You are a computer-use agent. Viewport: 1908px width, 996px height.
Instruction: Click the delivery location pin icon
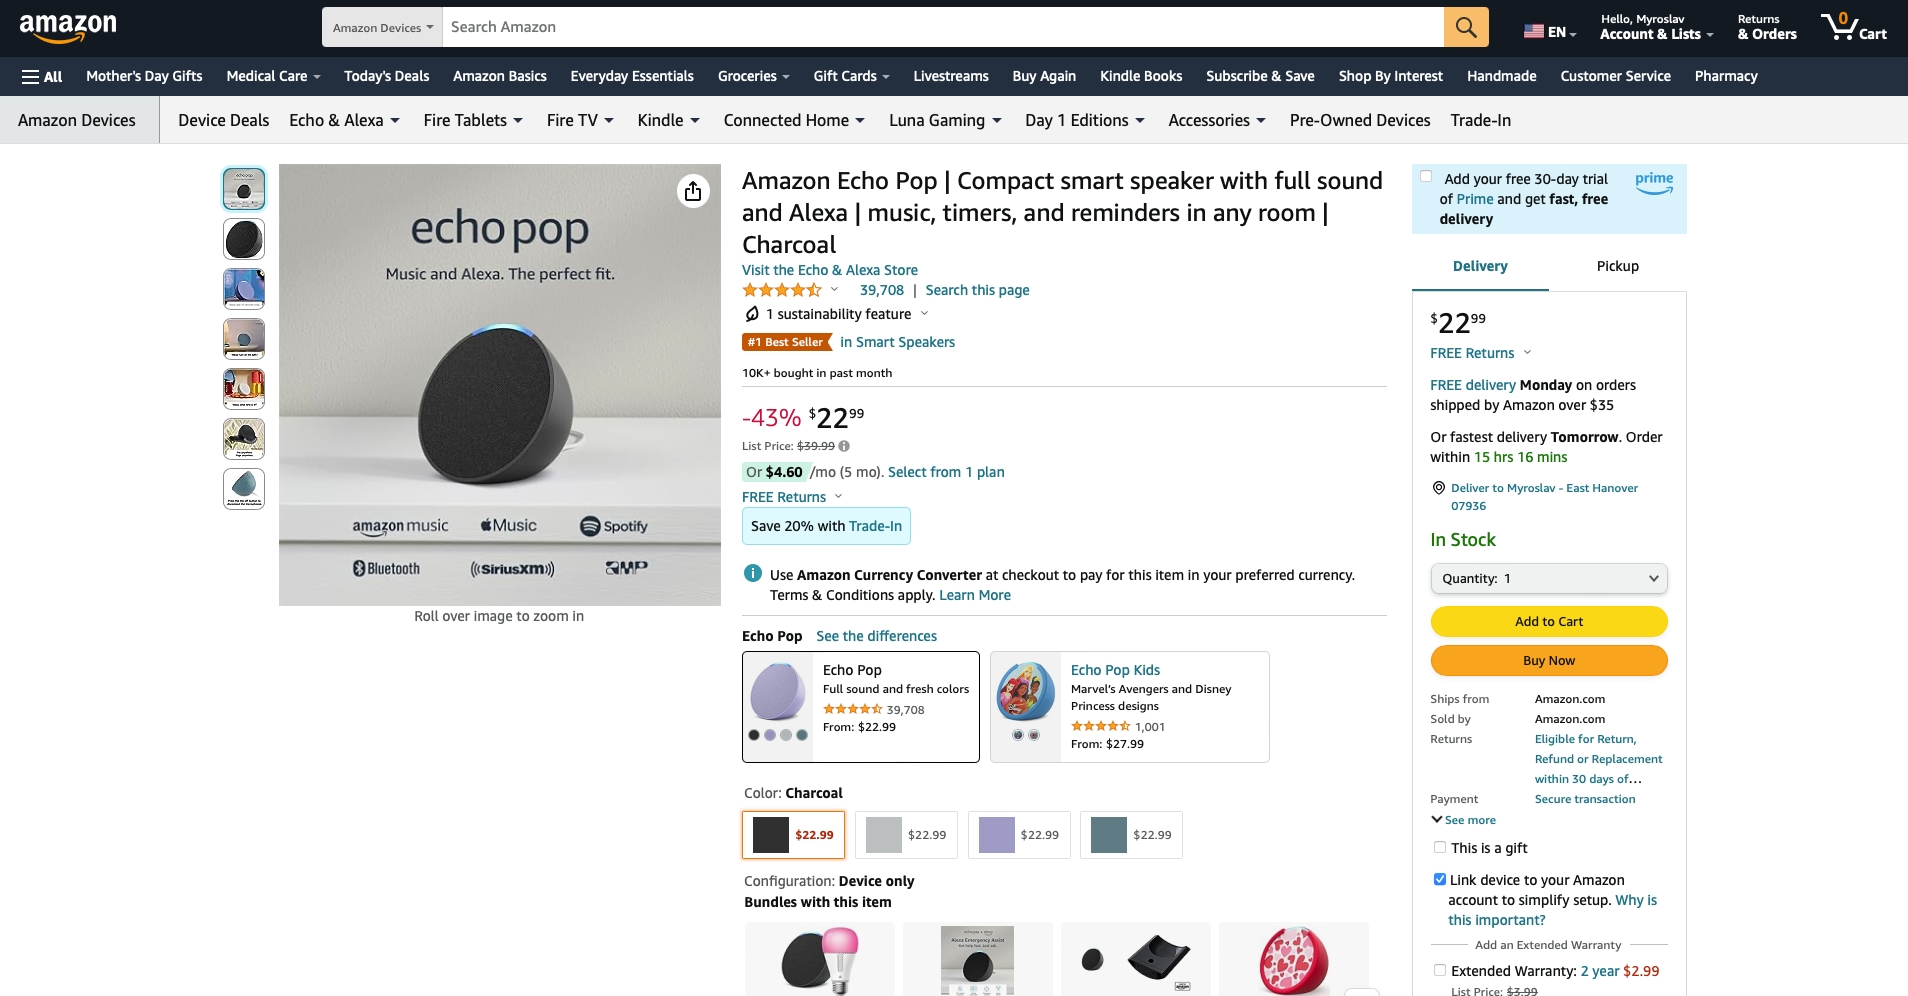[x=1439, y=488]
